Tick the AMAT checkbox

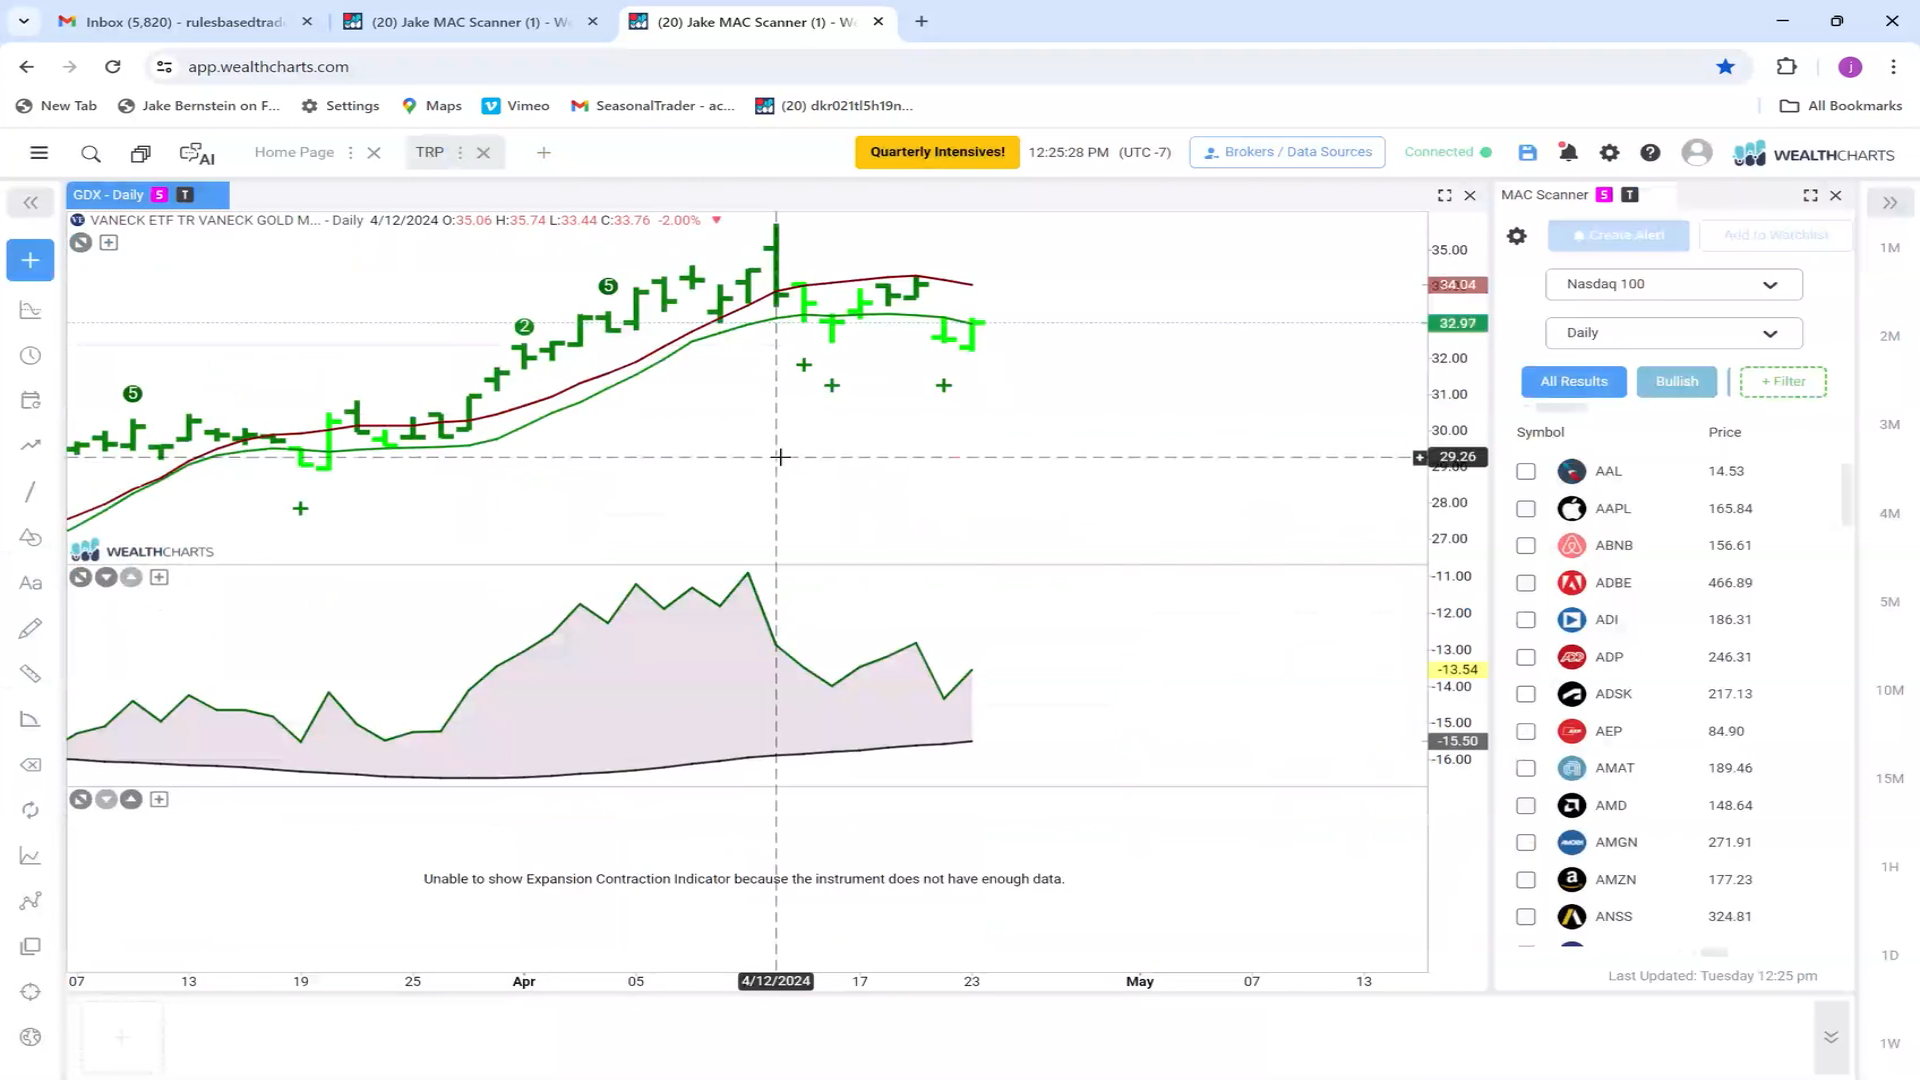click(1525, 768)
